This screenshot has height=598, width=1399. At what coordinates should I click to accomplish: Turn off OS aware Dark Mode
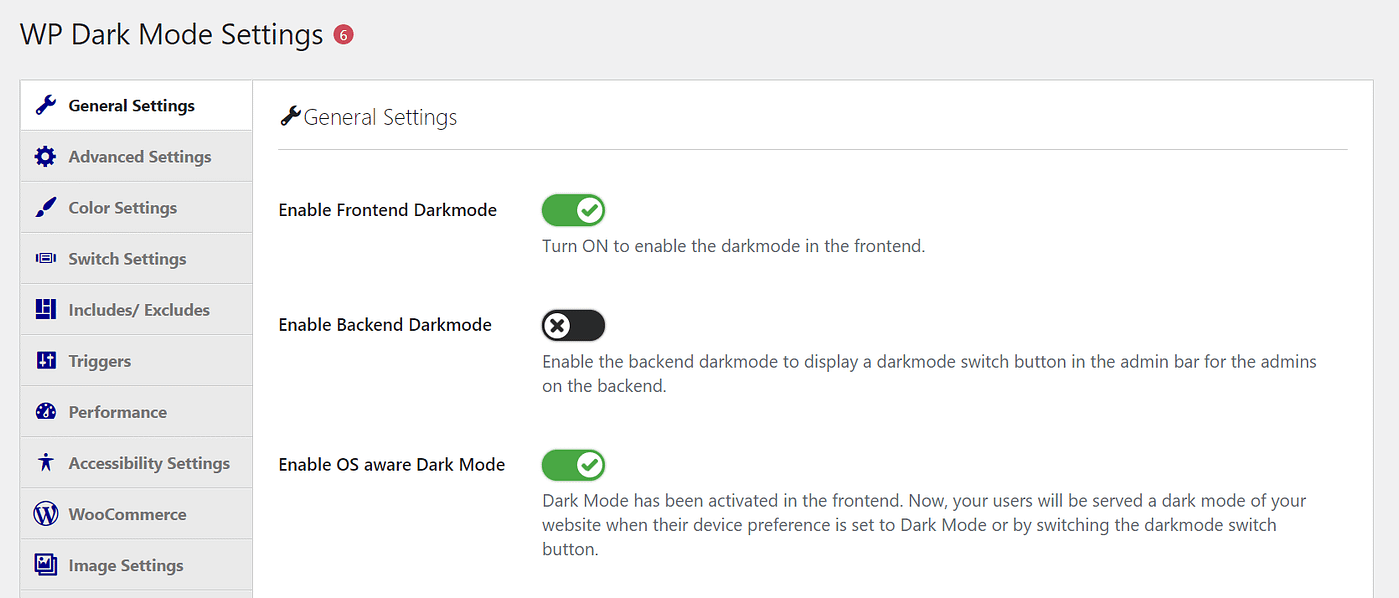coord(573,464)
